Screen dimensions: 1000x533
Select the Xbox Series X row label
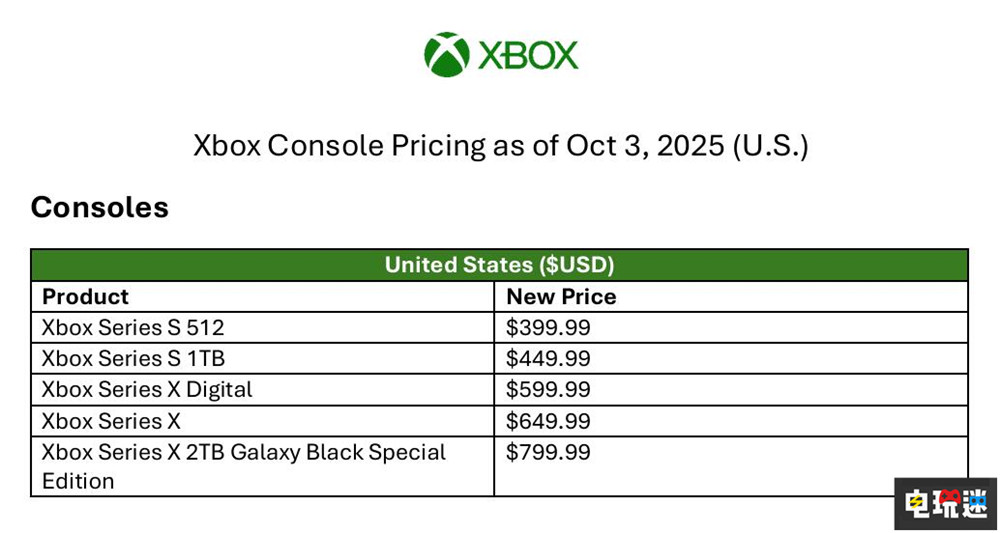[111, 420]
